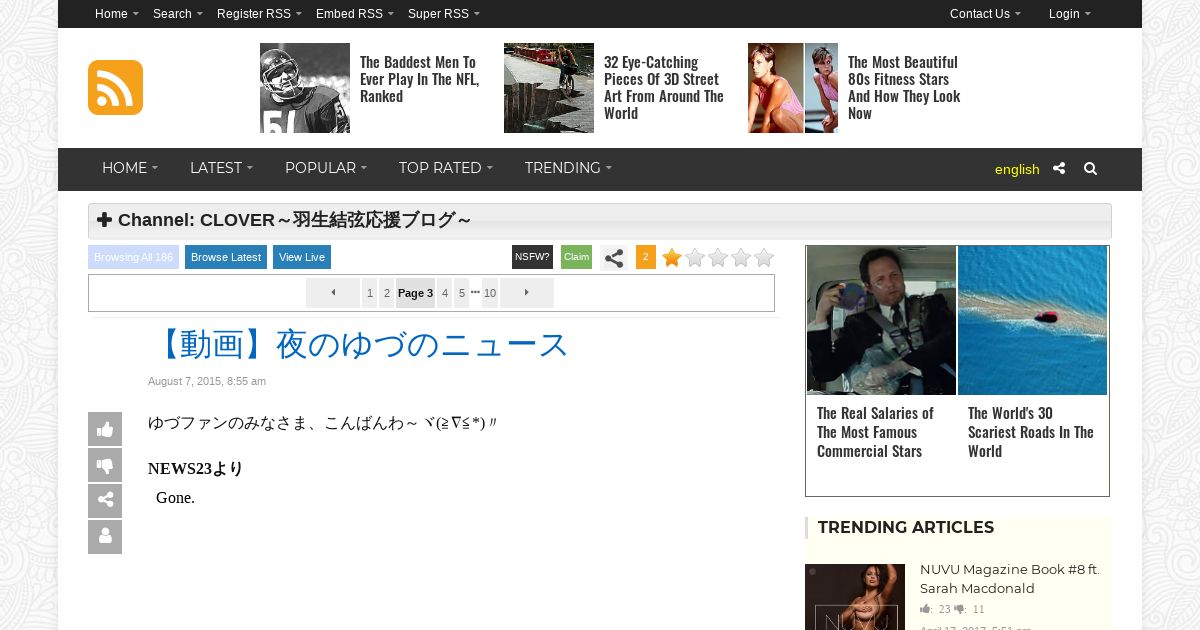This screenshot has height=630, width=1200.
Task: Expand Super RSS dropdown
Action: coord(444,14)
